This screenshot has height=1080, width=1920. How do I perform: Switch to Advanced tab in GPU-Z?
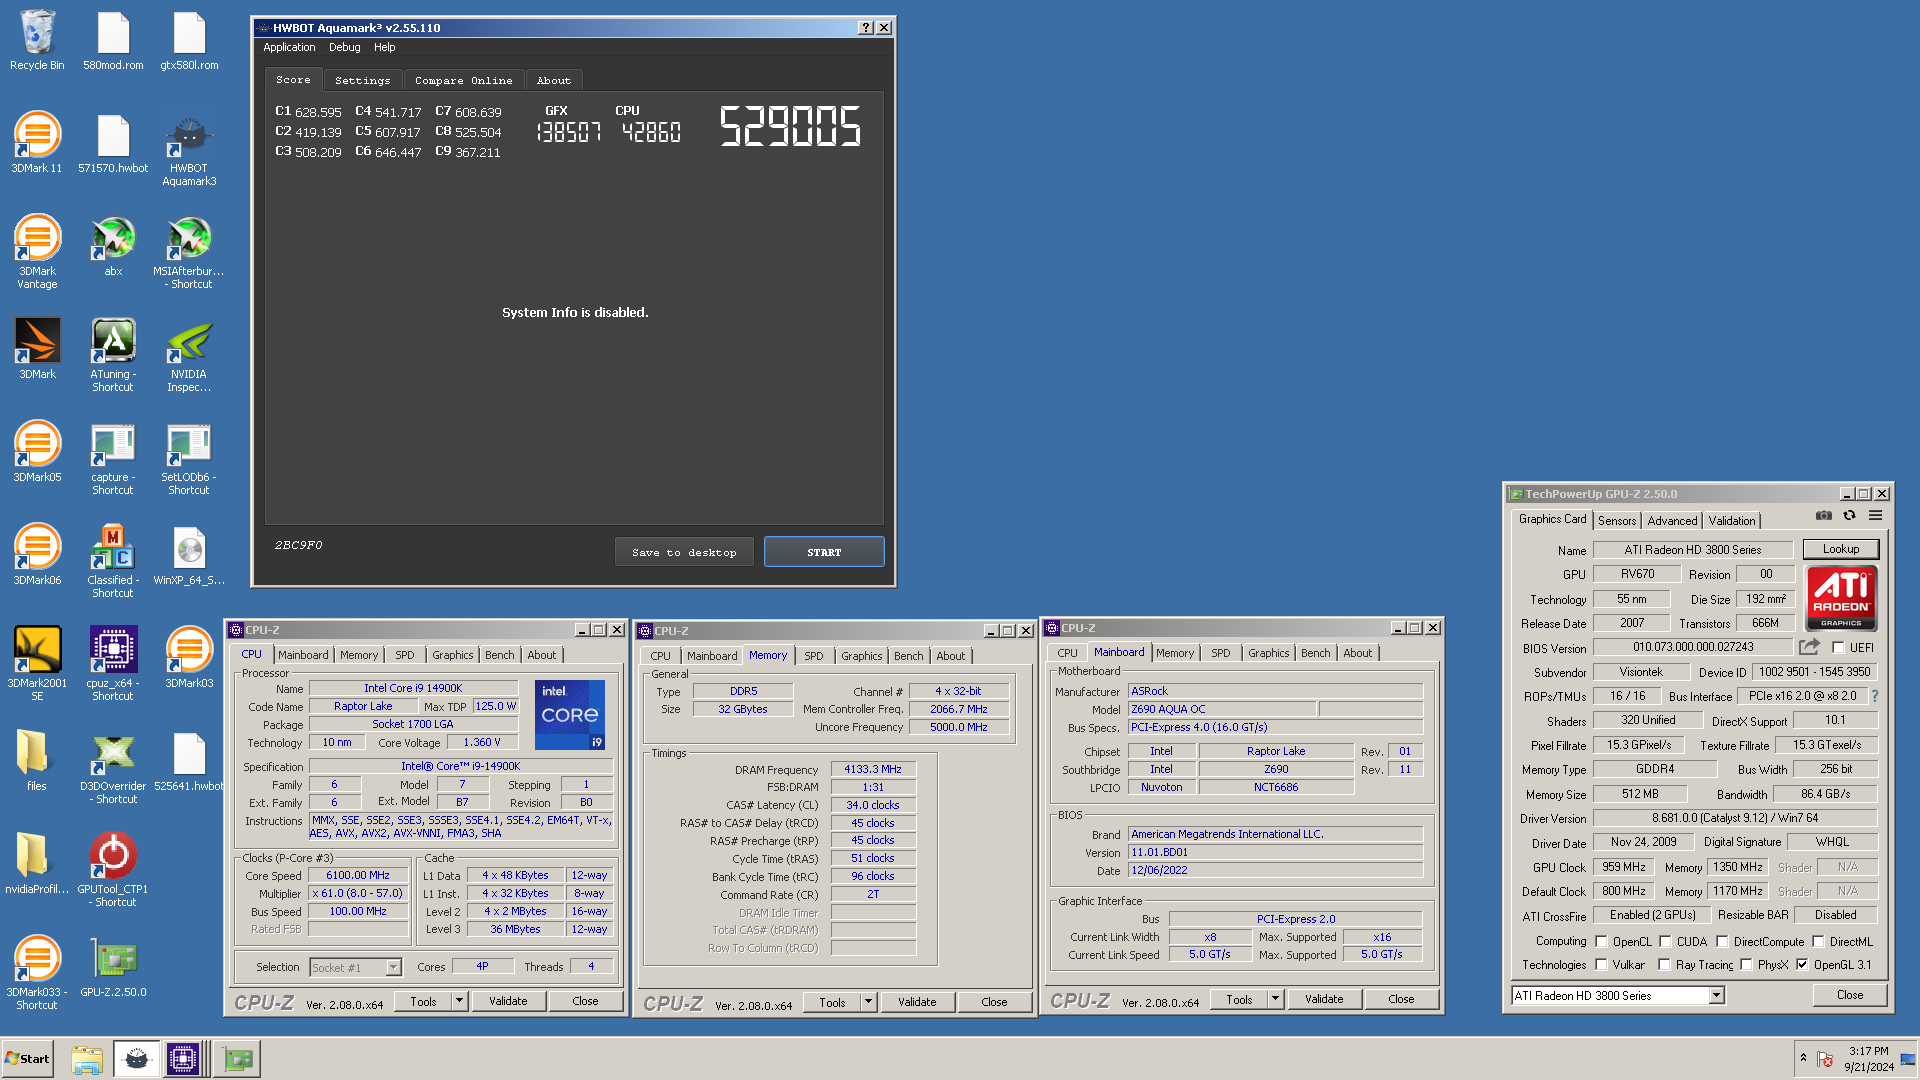[x=1672, y=520]
